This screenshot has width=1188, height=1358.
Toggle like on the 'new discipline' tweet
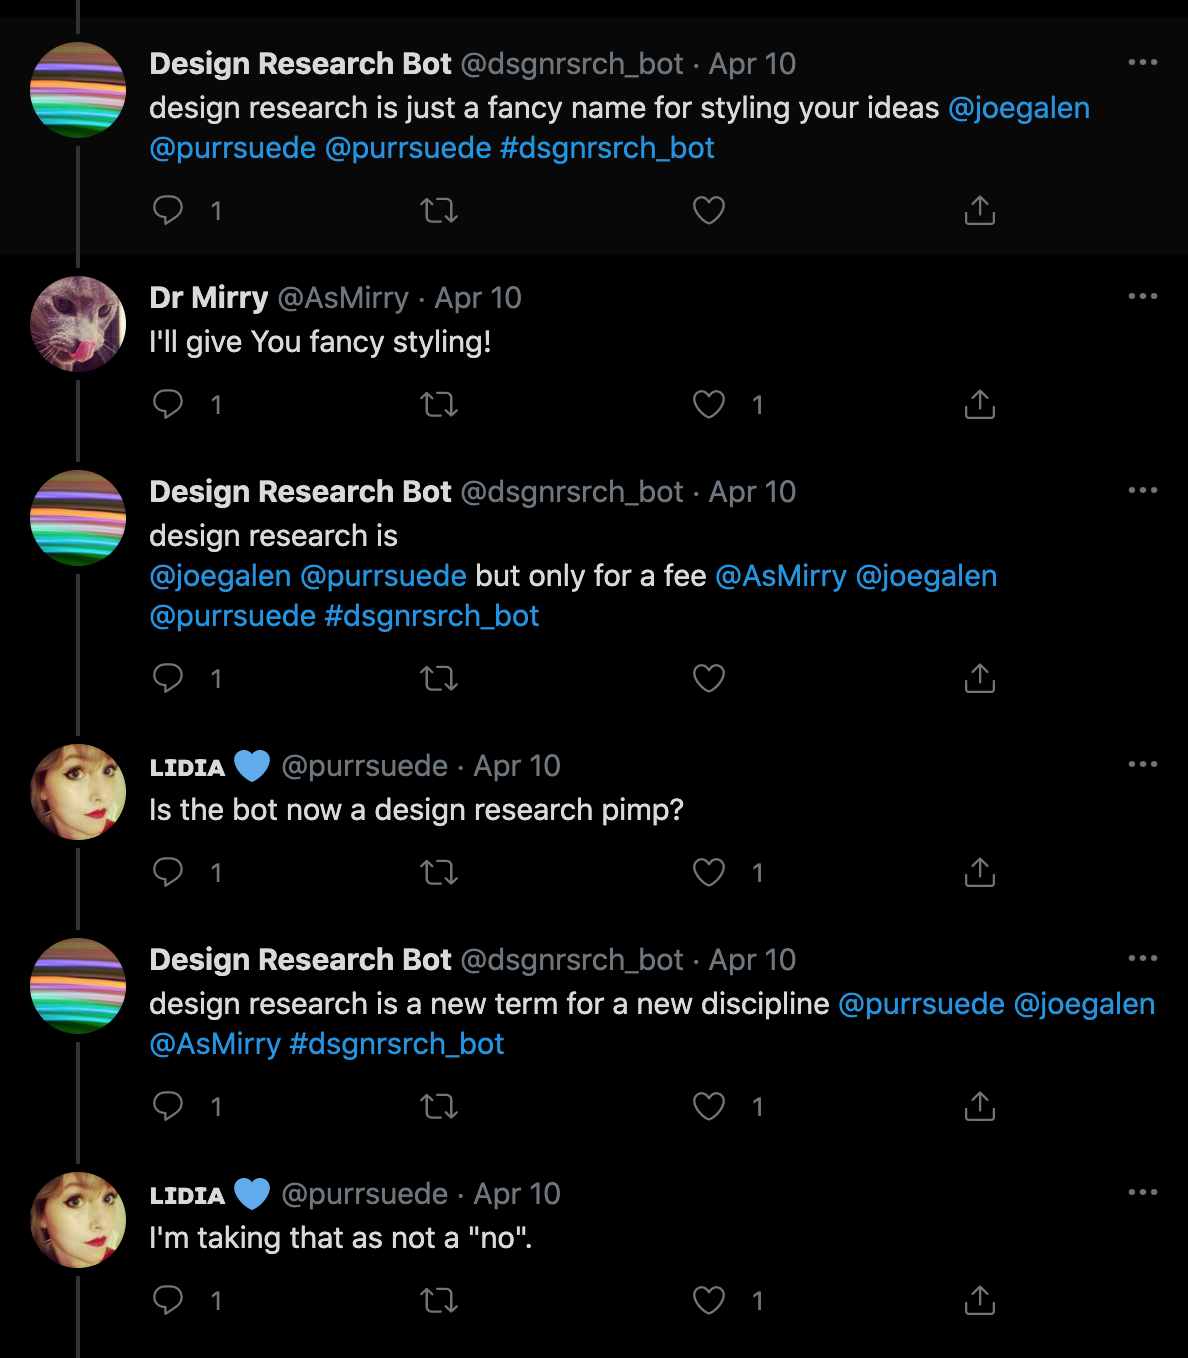[709, 1106]
